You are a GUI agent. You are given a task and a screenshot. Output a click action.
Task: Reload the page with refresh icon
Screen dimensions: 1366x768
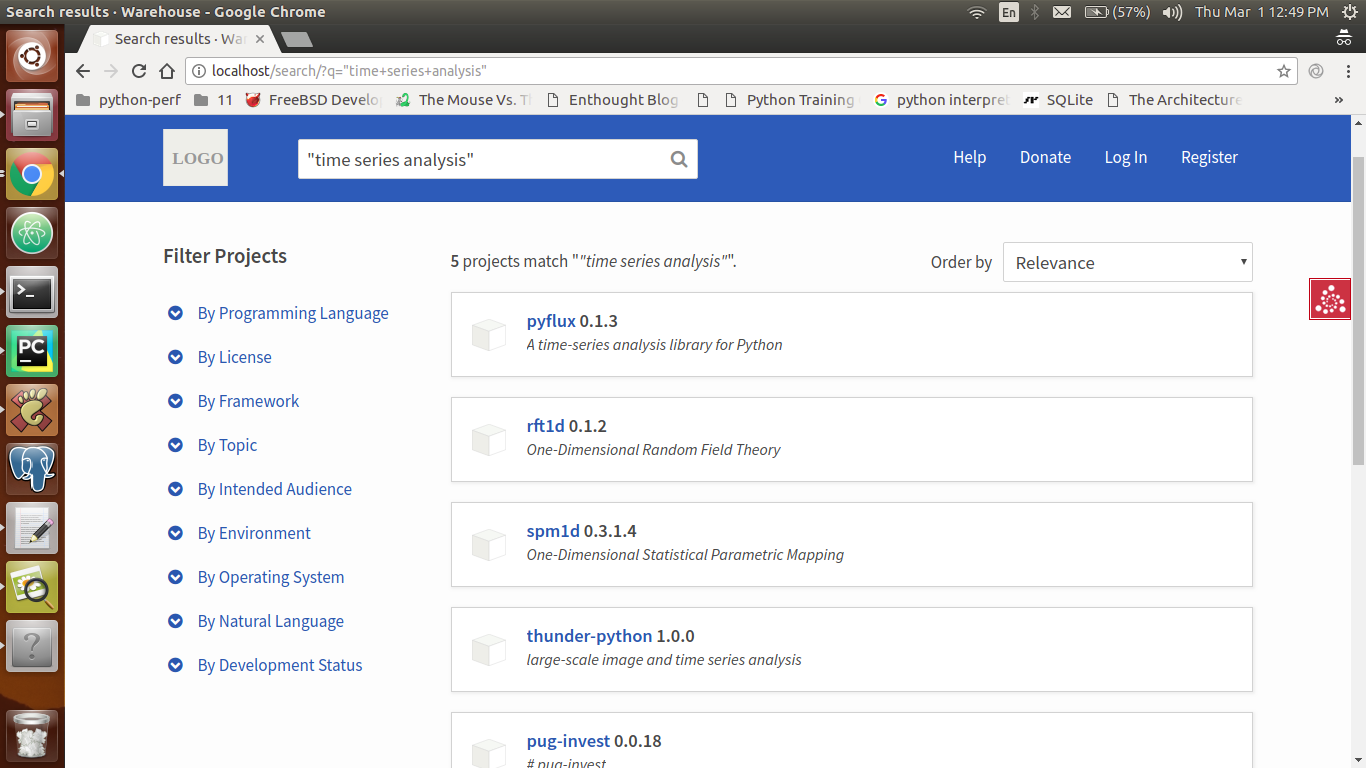(x=139, y=71)
